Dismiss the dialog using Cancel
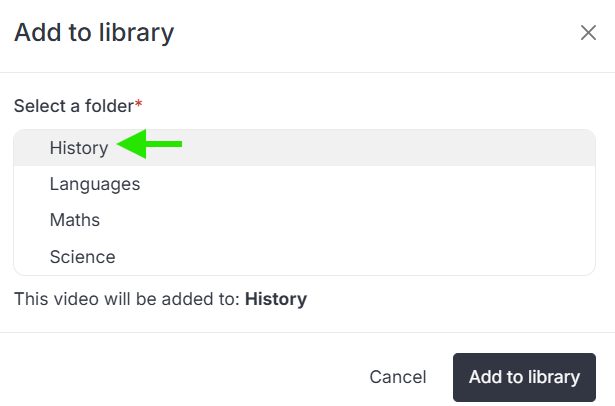 click(398, 377)
